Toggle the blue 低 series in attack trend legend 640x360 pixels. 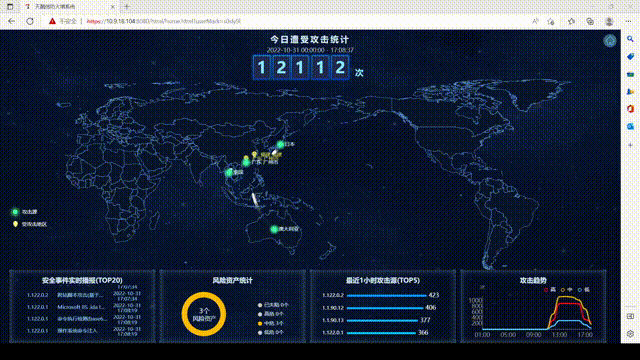tap(584, 289)
